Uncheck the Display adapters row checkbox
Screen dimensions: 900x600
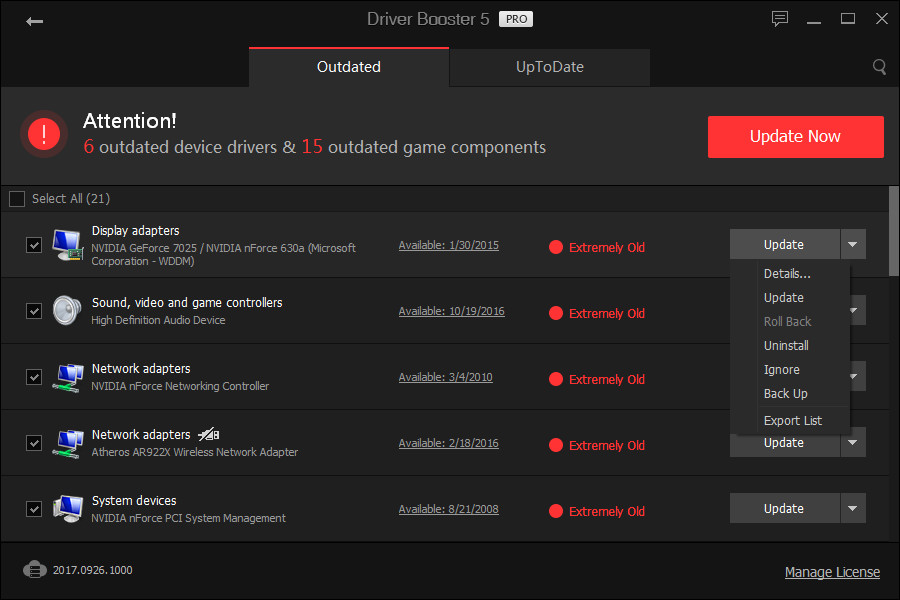pyautogui.click(x=33, y=244)
